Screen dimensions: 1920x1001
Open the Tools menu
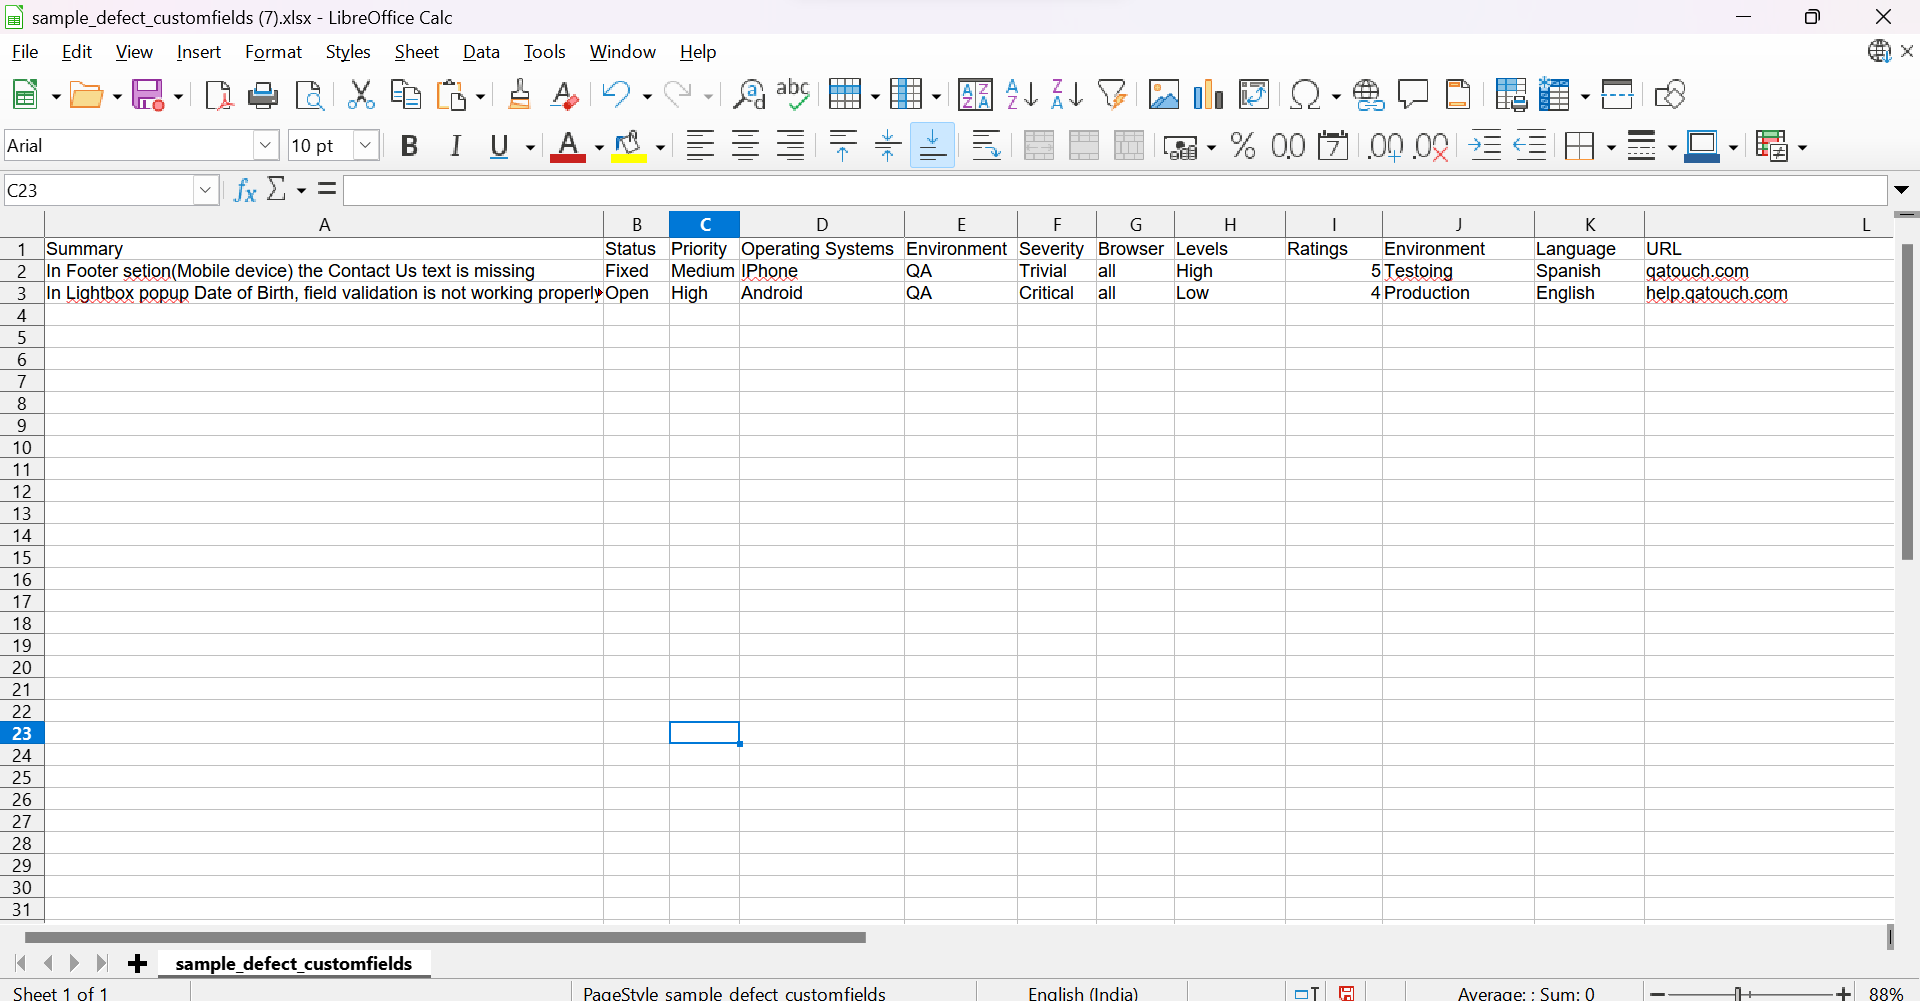[544, 52]
